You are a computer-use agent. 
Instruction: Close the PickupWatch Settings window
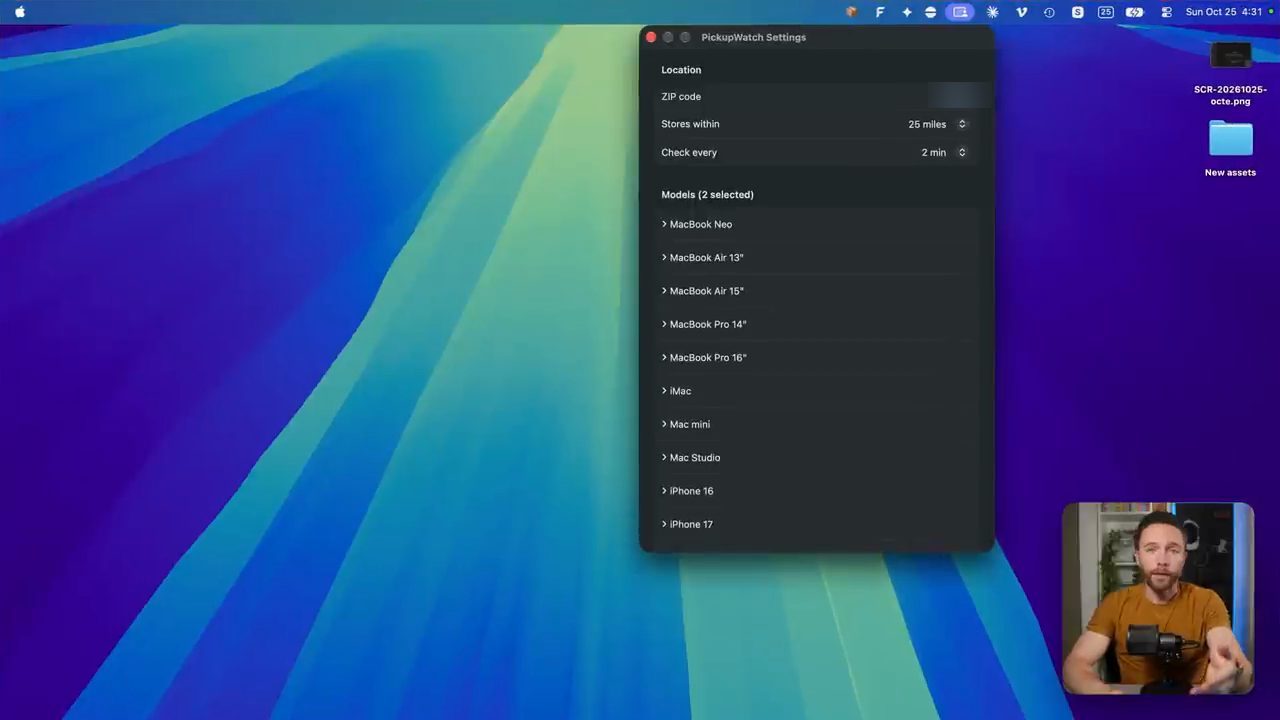coord(651,37)
